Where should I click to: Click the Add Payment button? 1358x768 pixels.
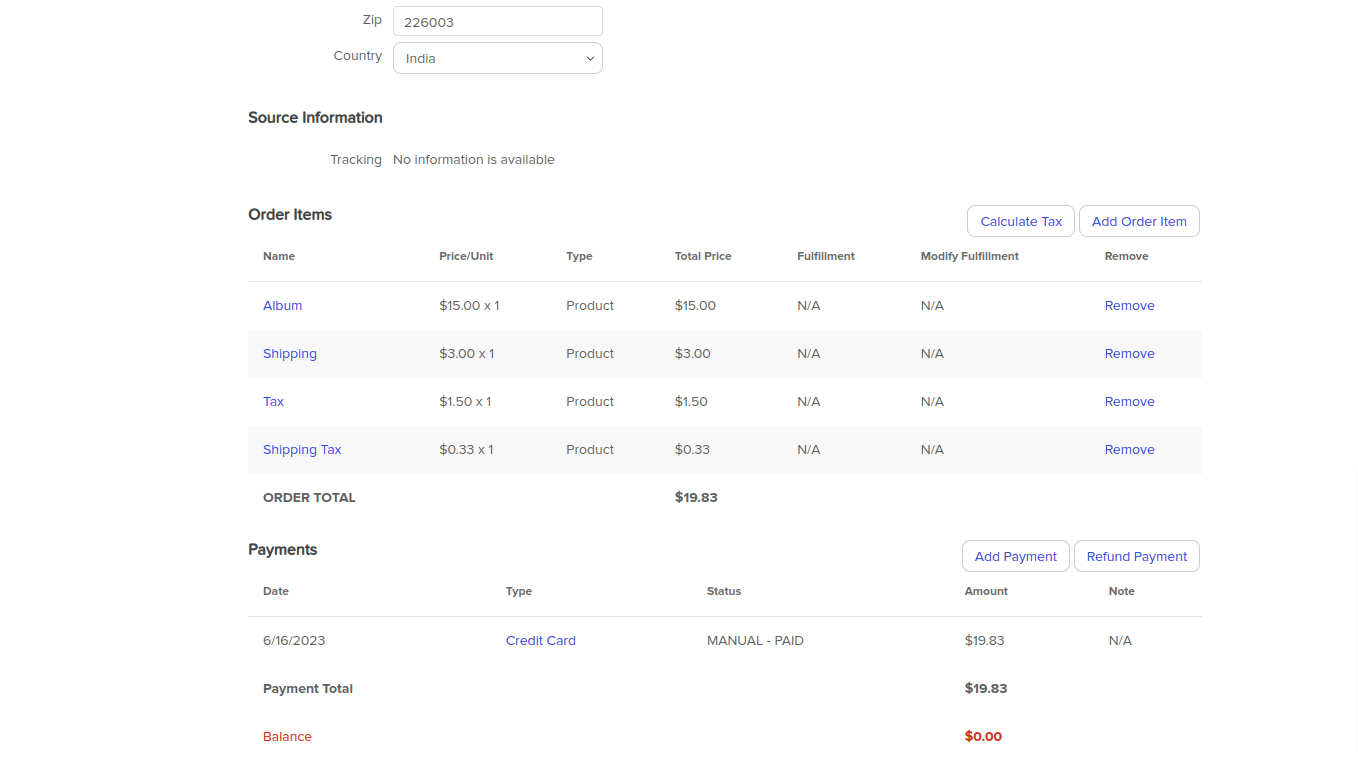1015,556
